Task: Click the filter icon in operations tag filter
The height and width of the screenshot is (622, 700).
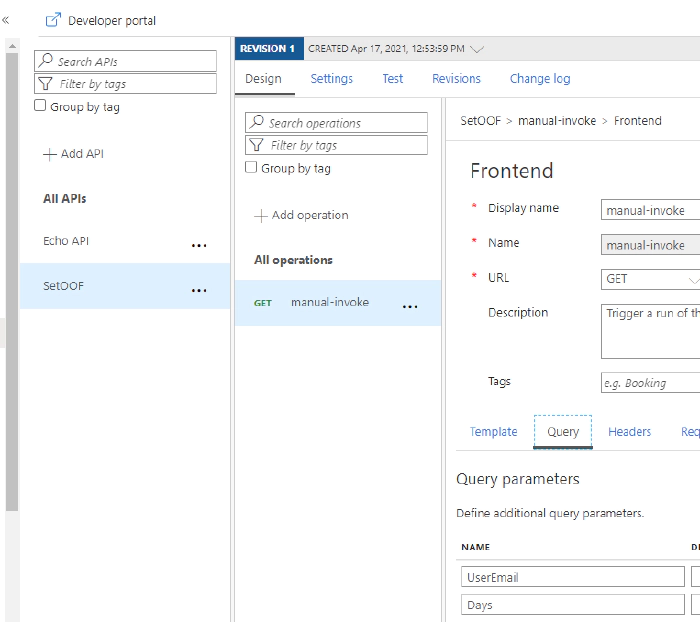Action: tap(256, 145)
